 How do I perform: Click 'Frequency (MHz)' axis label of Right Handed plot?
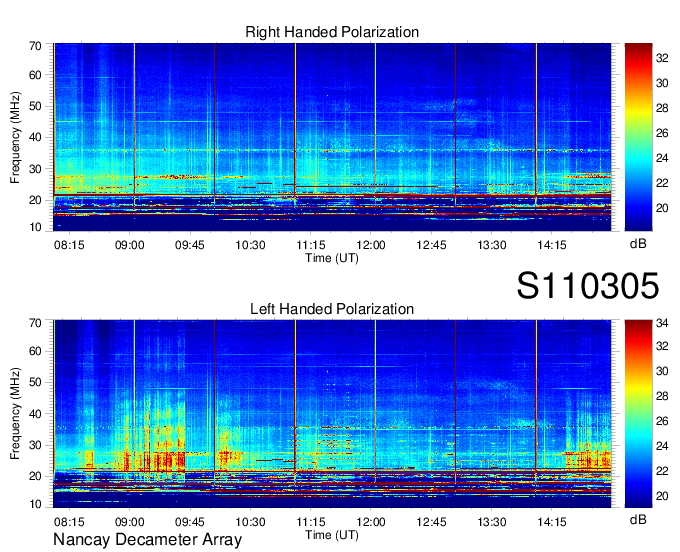(x=15, y=137)
